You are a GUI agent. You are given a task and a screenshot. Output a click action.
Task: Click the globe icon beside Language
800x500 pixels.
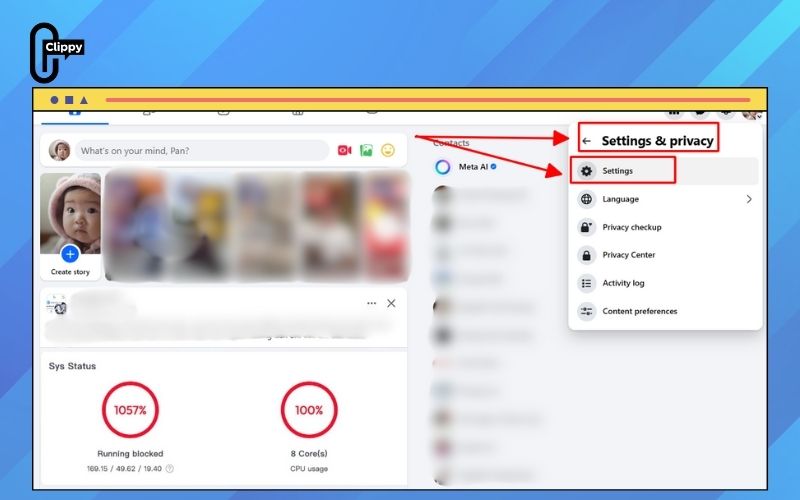pos(587,199)
